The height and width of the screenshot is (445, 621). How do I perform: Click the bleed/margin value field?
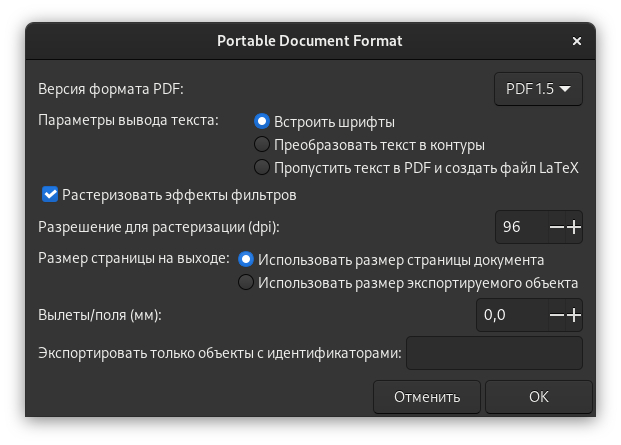click(510, 315)
